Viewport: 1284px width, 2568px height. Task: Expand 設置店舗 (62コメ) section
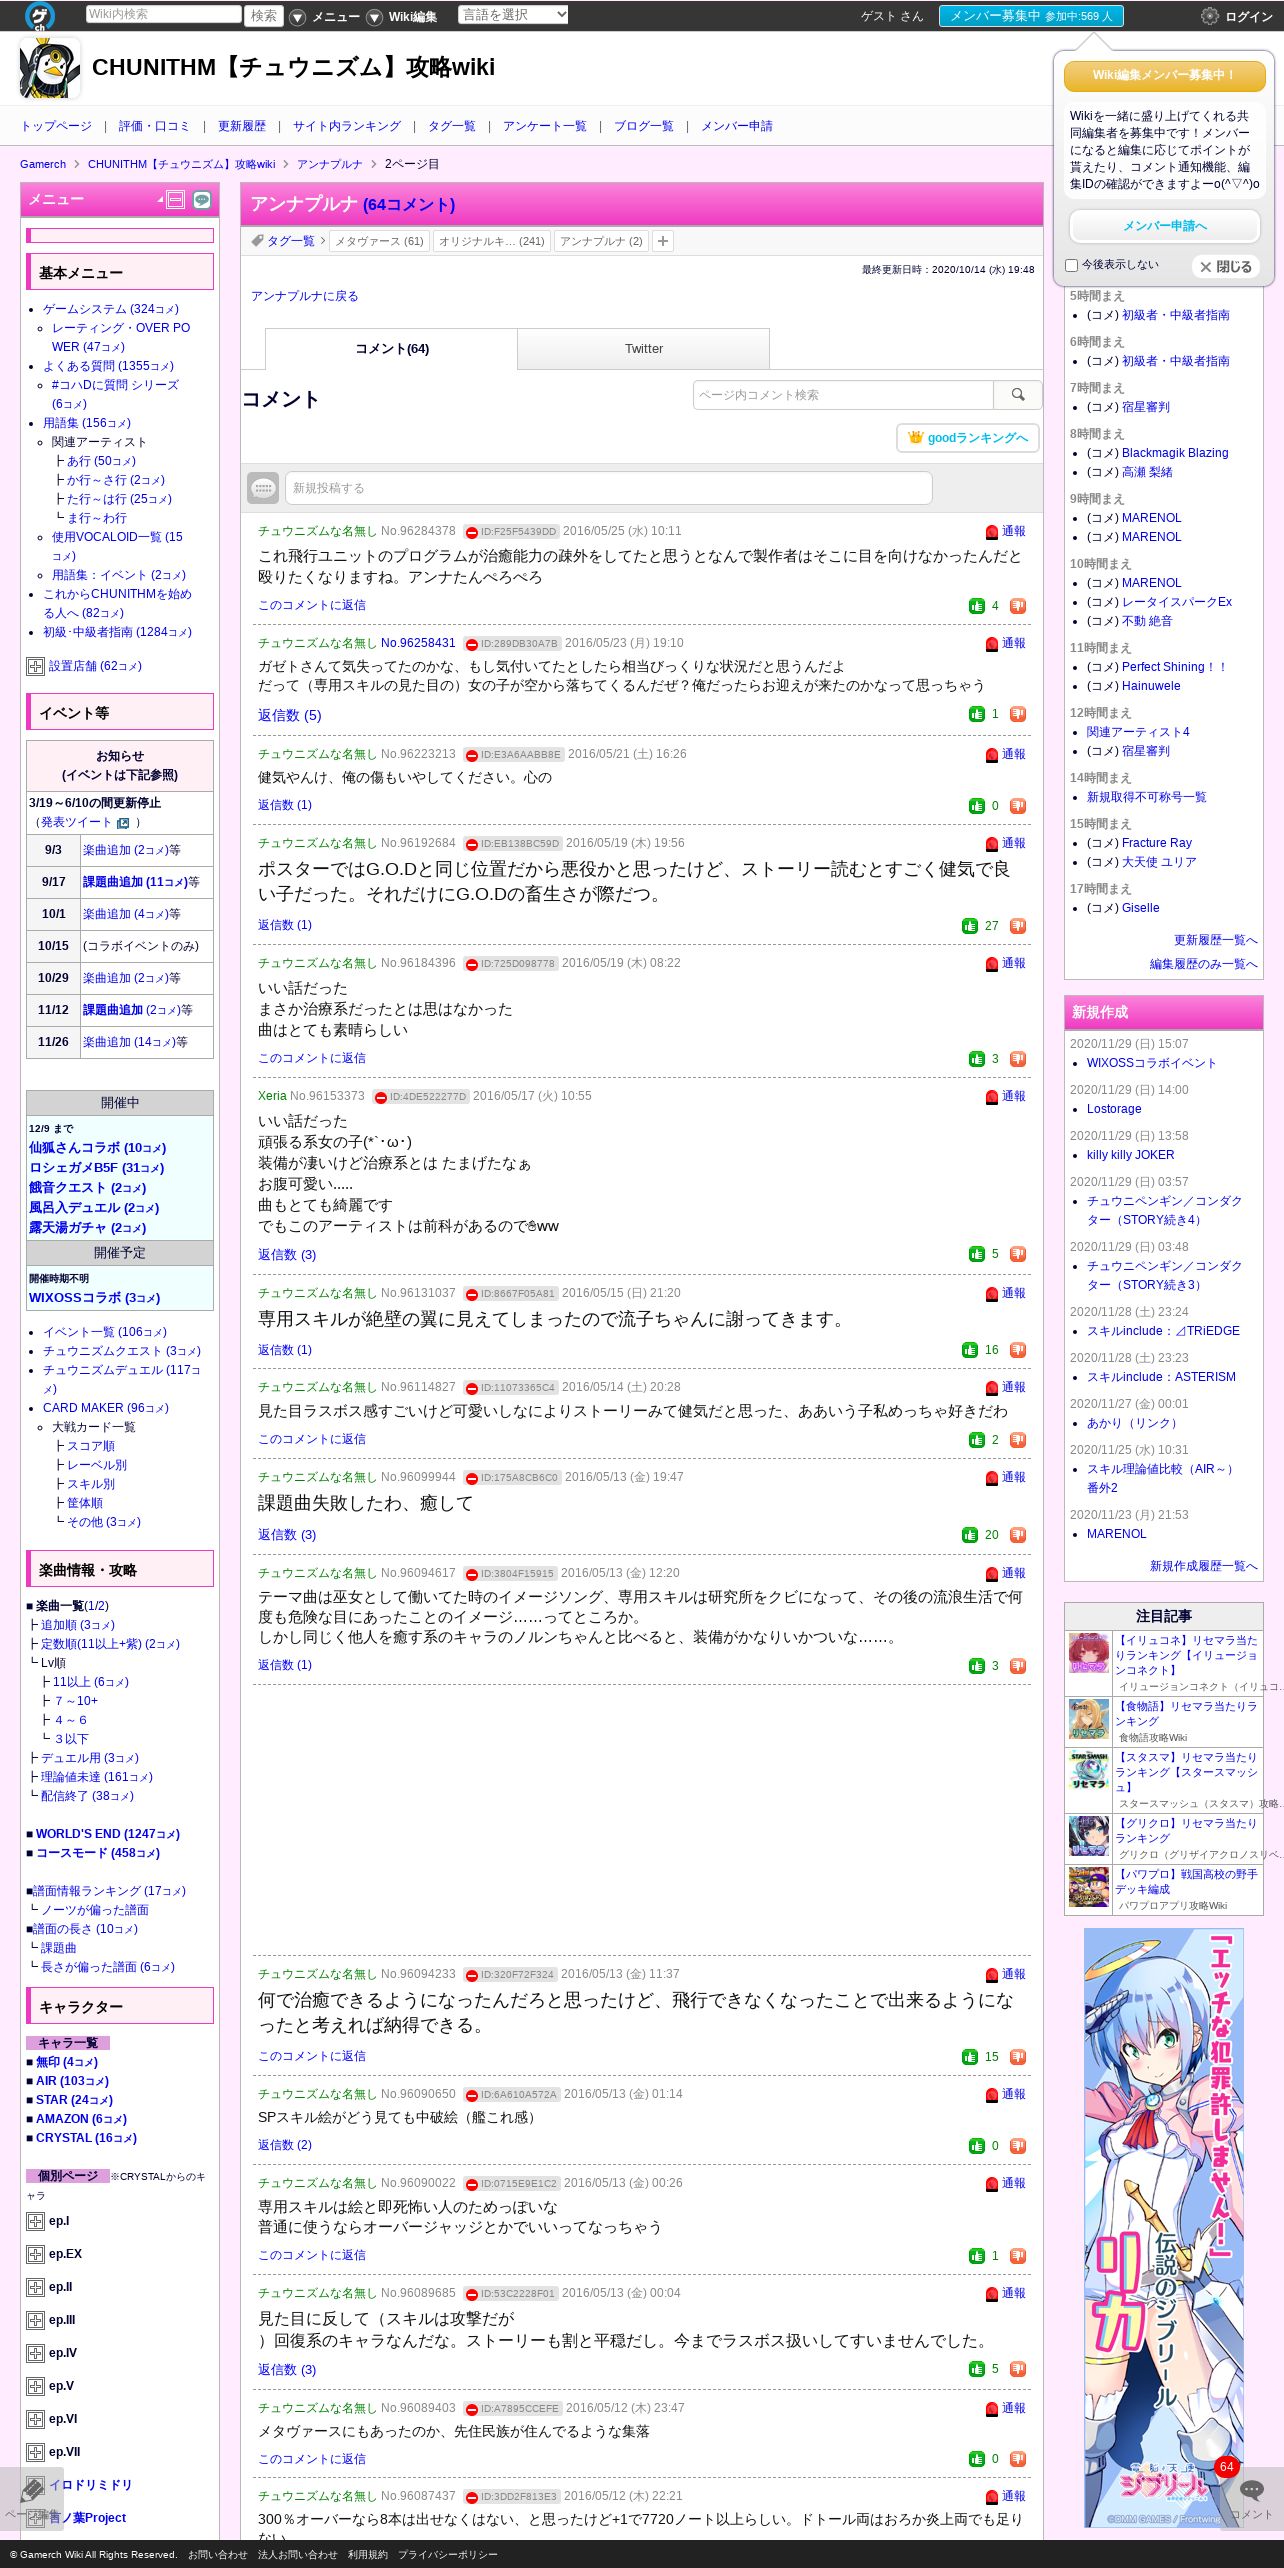coord(35,667)
